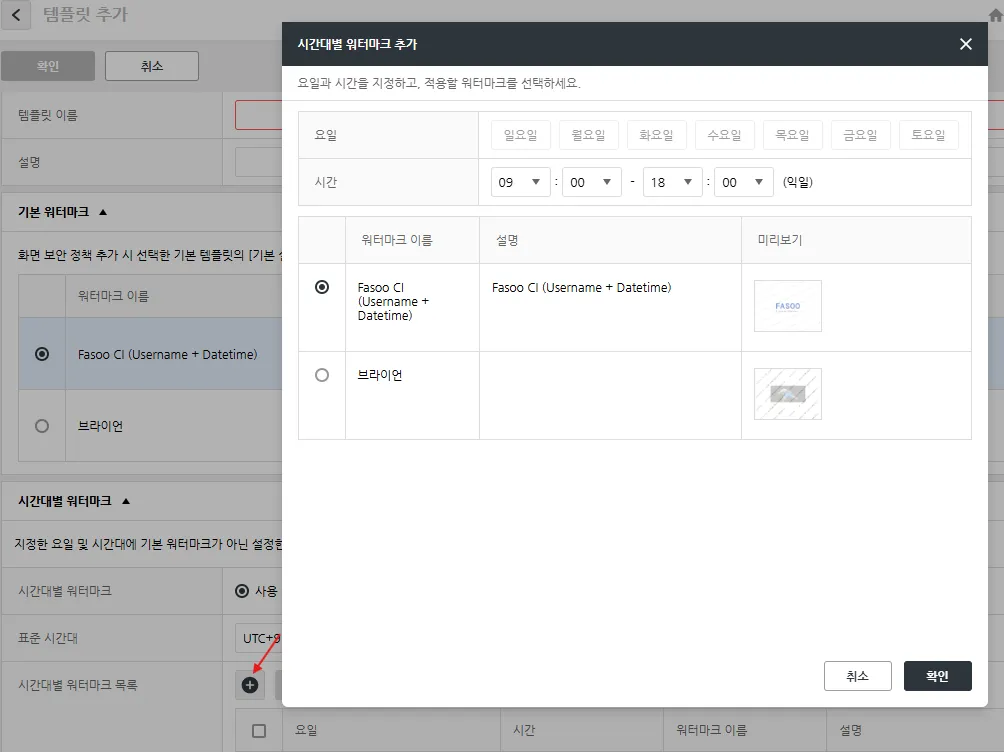The width and height of the screenshot is (1004, 752).
Task: Collapse the 시간대별 워터마크 section
Action: 126,501
